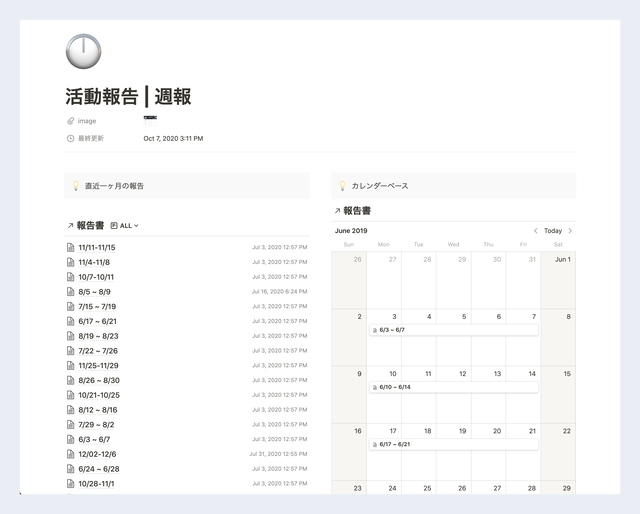This screenshot has width=640, height=514.
Task: Click Jul 31, 2020 12:55 PM timestamp
Action: click(278, 454)
